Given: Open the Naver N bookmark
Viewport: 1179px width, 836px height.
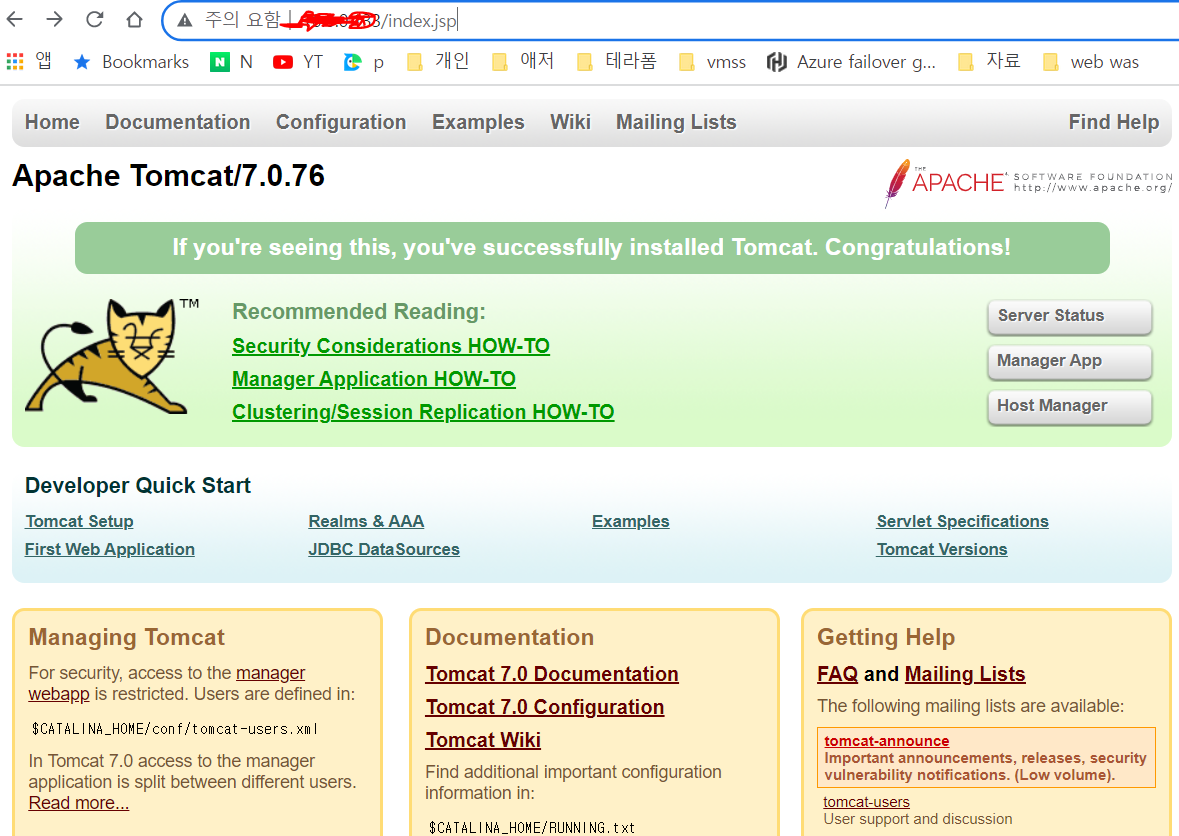Looking at the screenshot, I should click(x=232, y=62).
